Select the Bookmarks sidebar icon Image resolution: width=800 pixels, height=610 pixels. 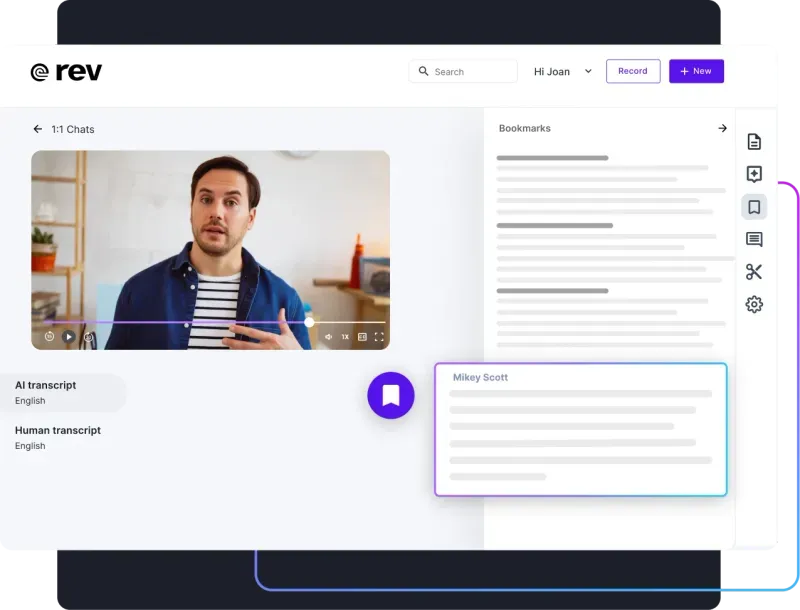754,207
